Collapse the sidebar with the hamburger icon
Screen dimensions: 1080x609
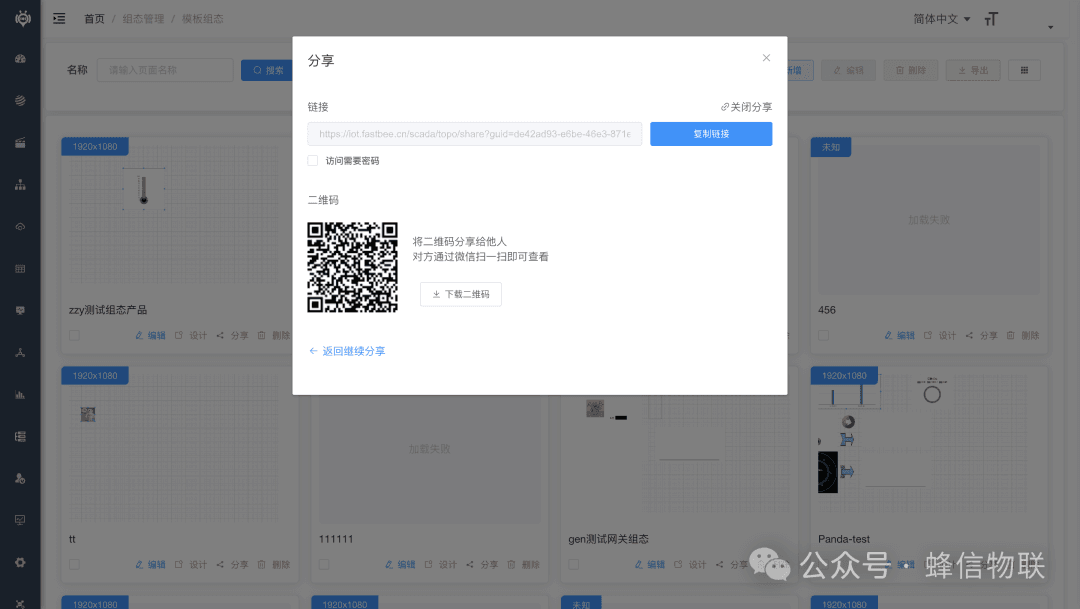click(x=59, y=19)
